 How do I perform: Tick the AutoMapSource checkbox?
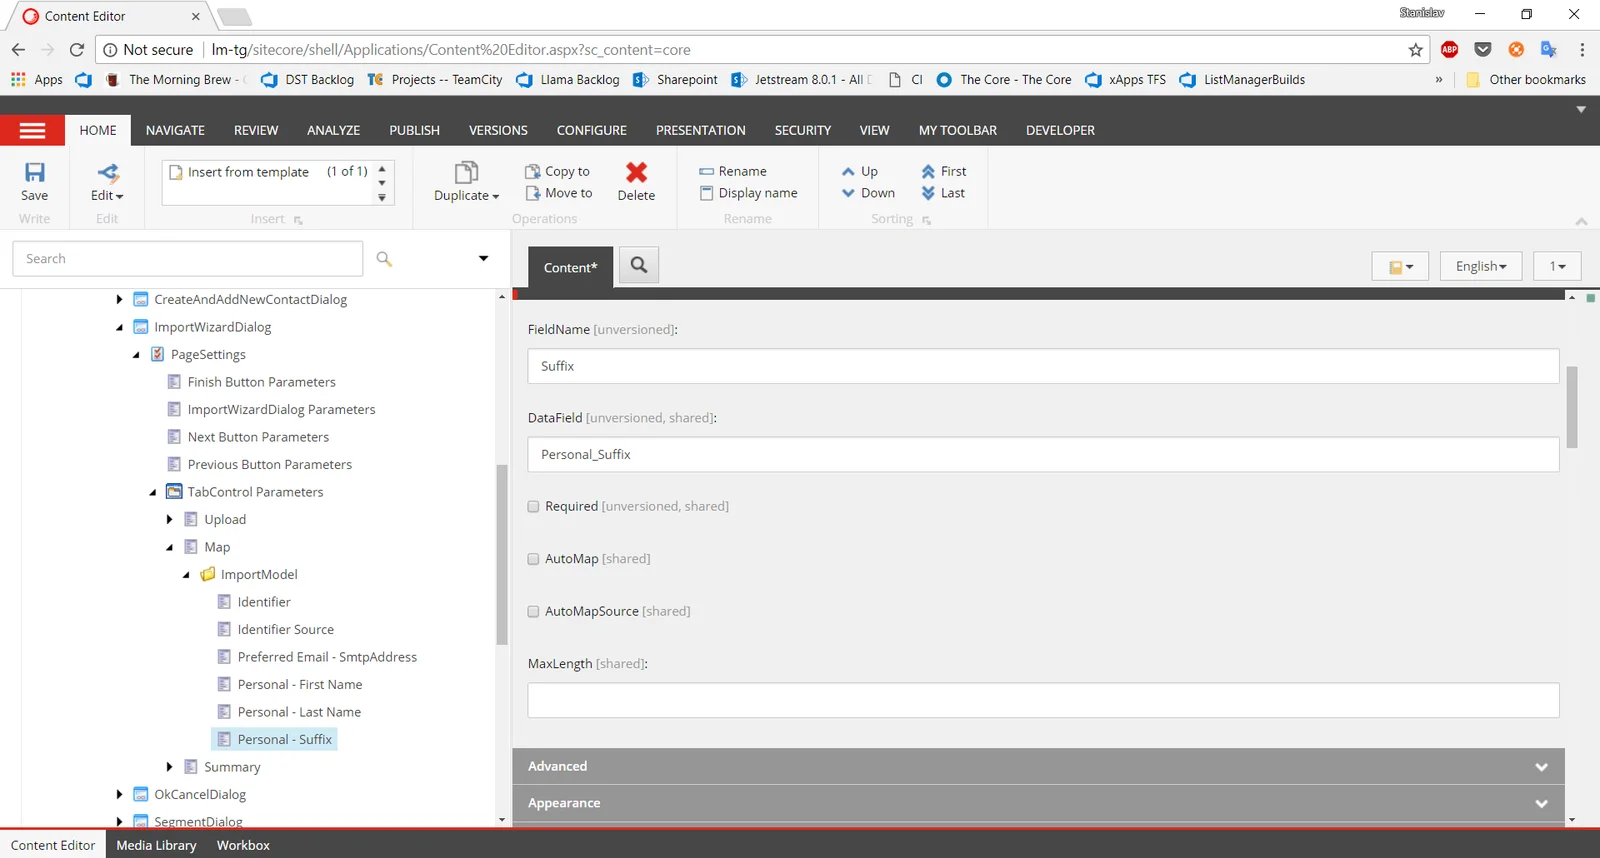(533, 611)
